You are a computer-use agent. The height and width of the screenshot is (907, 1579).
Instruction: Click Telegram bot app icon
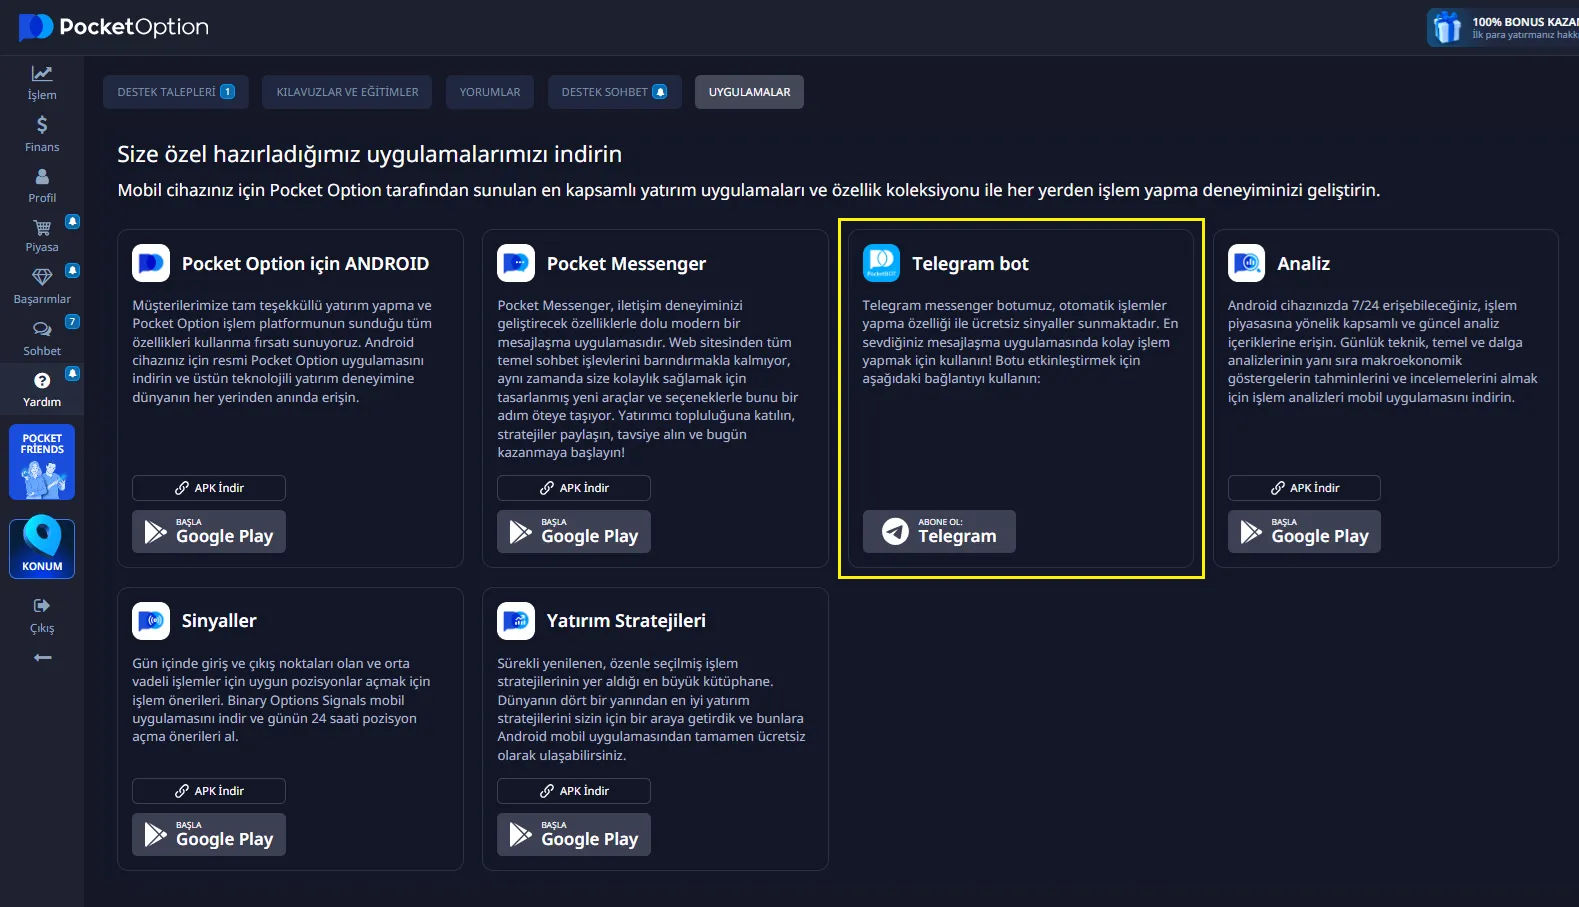pos(881,263)
